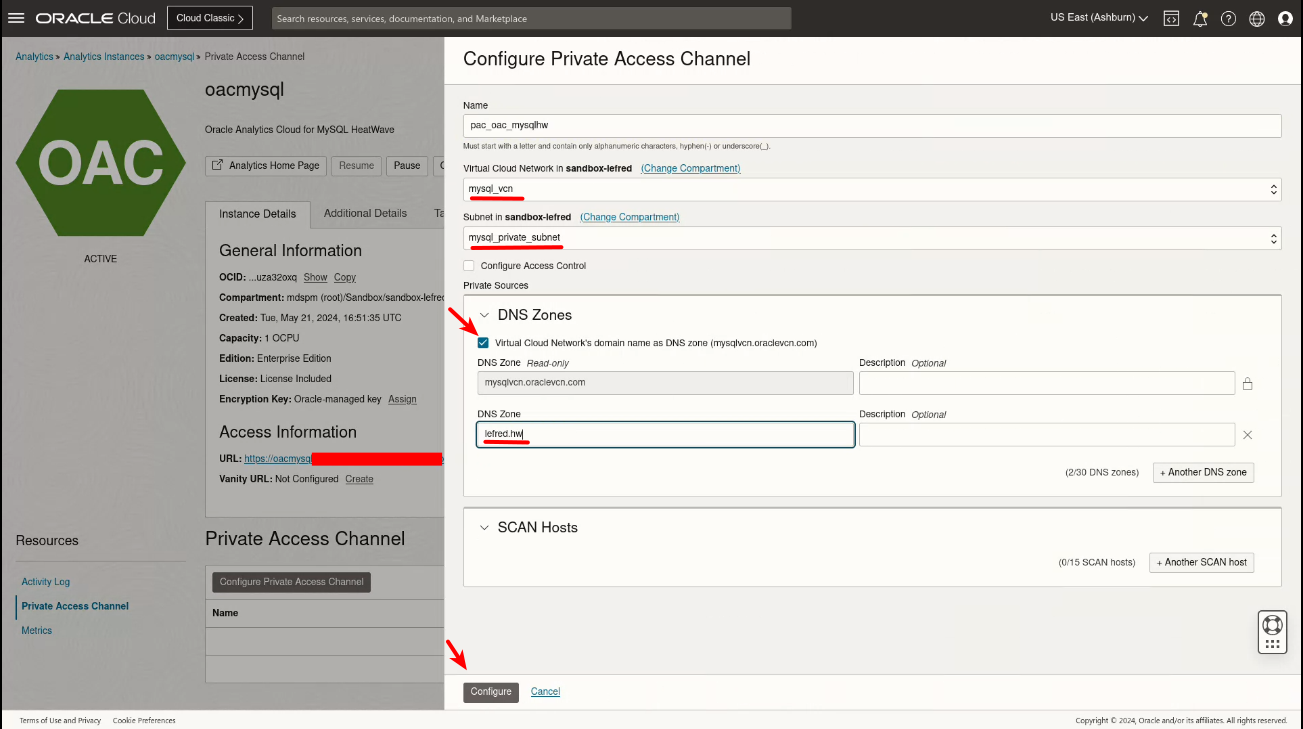Open the notifications bell
The width and height of the screenshot is (1303, 729).
coord(1200,18)
